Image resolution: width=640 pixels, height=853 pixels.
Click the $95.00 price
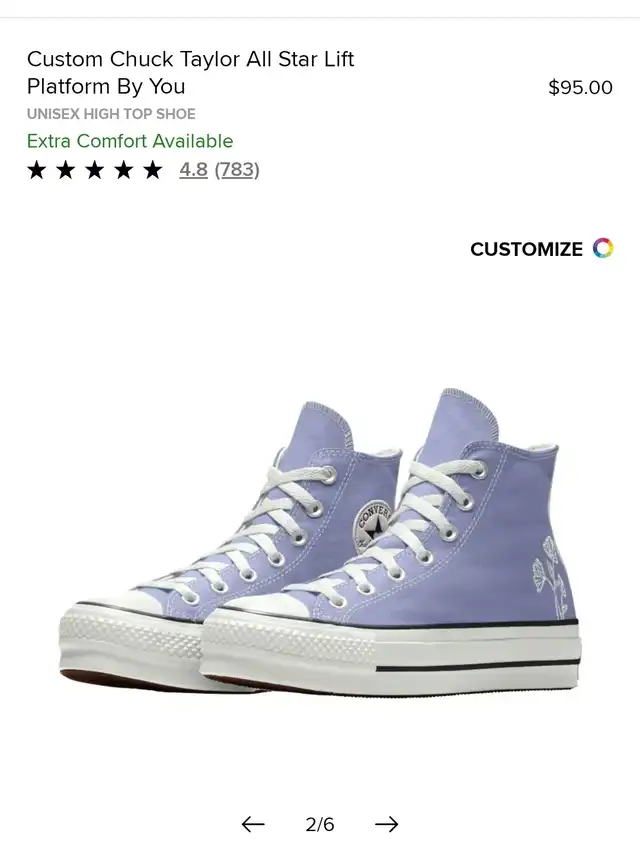(x=580, y=87)
